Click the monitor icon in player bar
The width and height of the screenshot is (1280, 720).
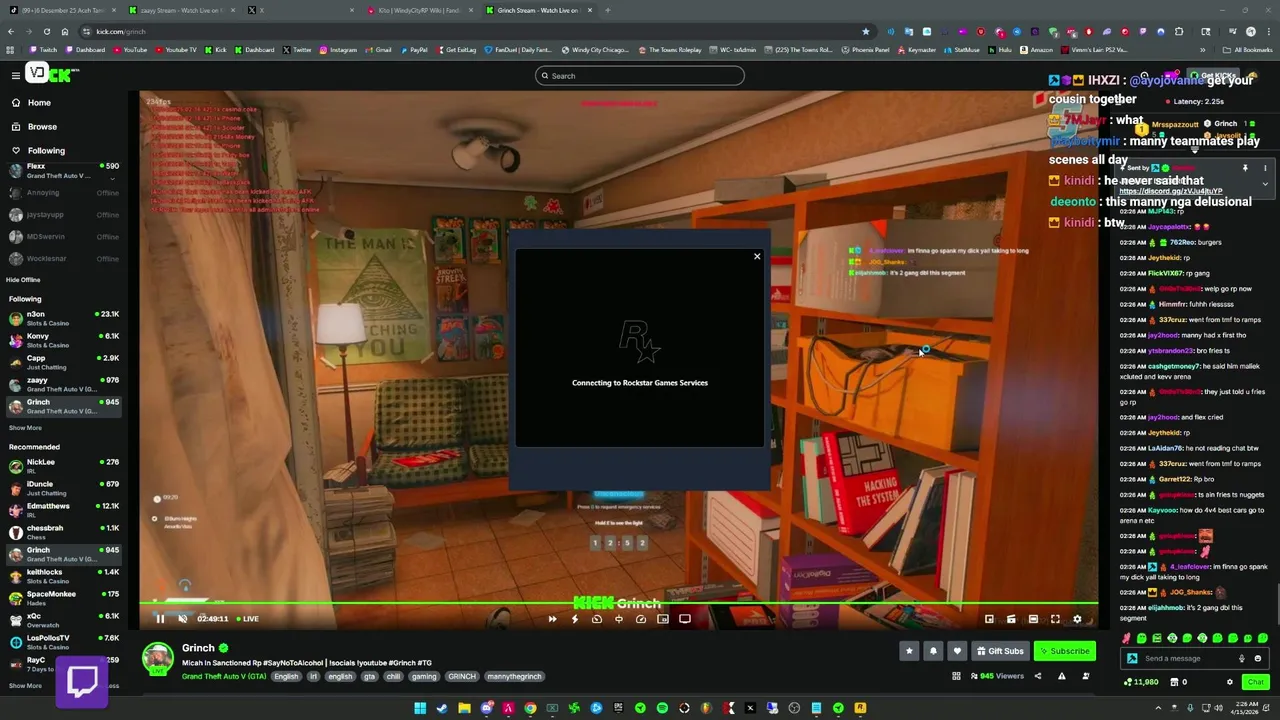tap(685, 619)
